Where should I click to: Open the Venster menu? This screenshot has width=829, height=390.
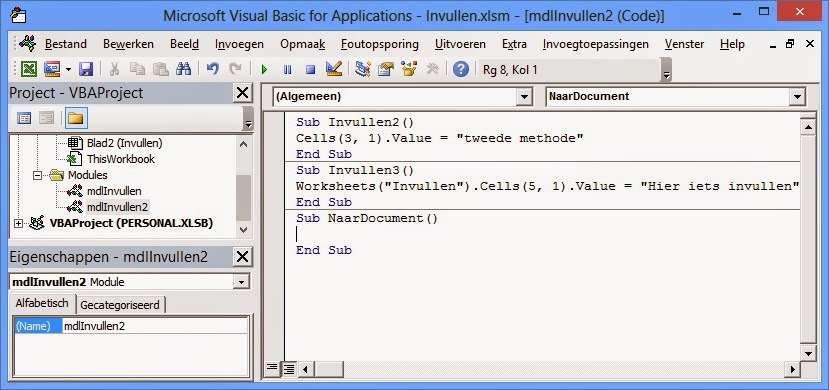684,44
